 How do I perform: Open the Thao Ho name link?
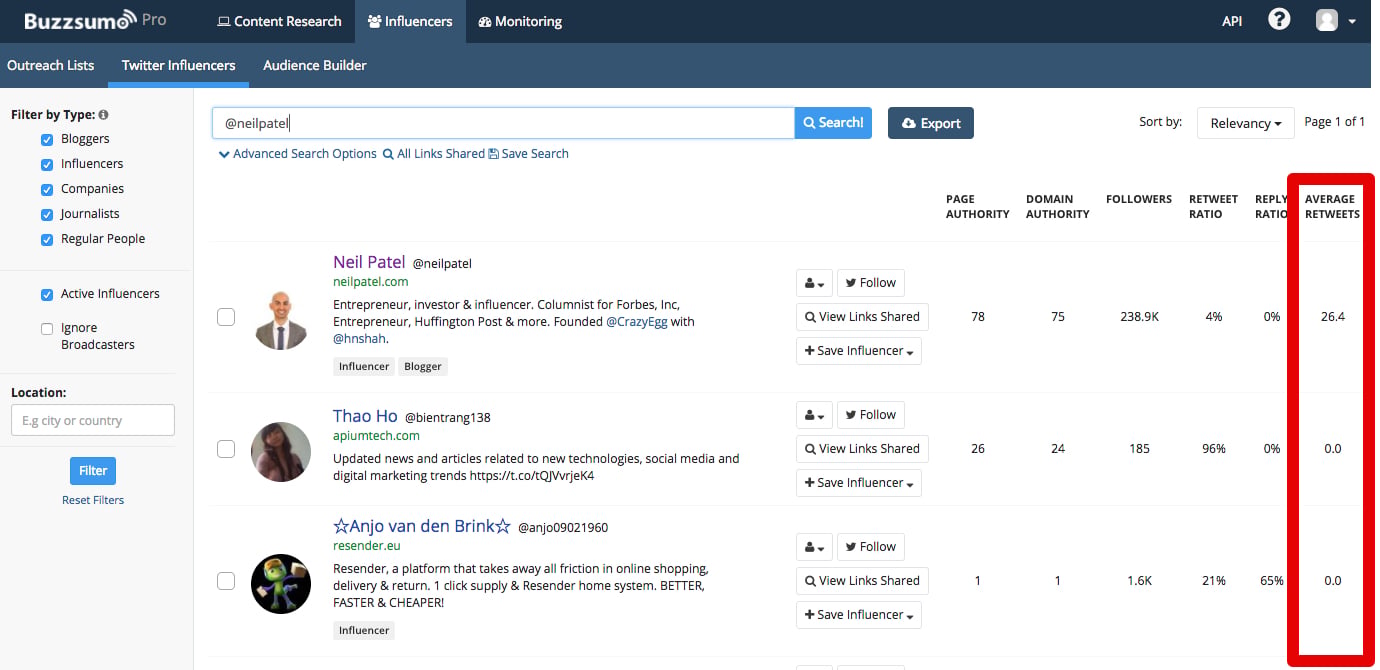click(x=365, y=416)
